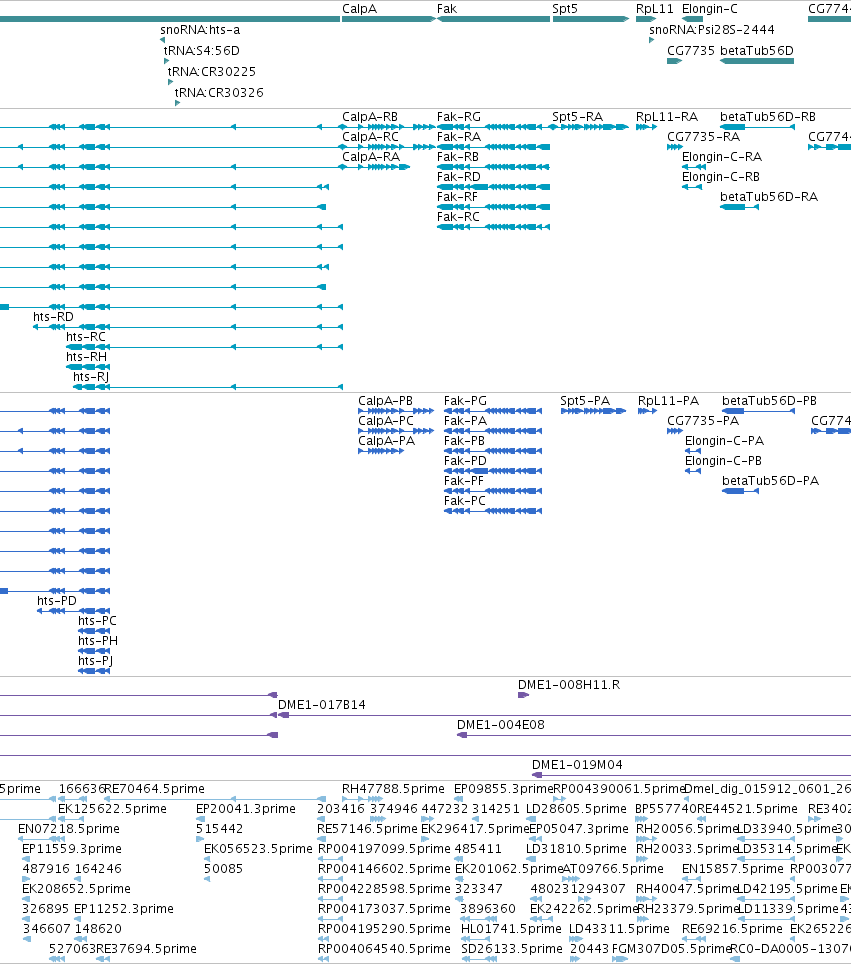Click the betaTub56D-PB protein label
The height and width of the screenshot is (964, 851).
[x=769, y=401]
